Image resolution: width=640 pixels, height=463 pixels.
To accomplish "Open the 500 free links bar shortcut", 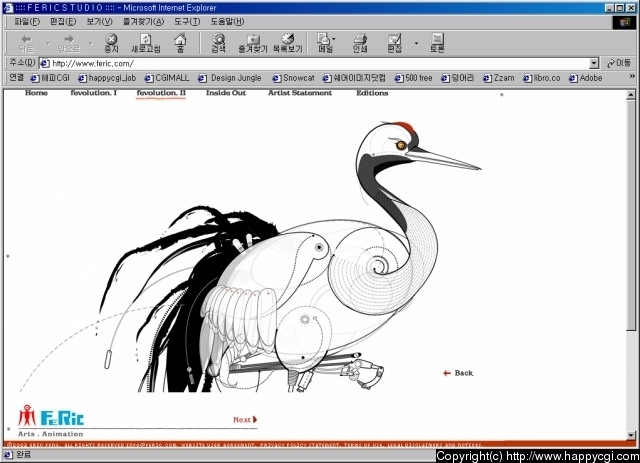I will pyautogui.click(x=413, y=78).
